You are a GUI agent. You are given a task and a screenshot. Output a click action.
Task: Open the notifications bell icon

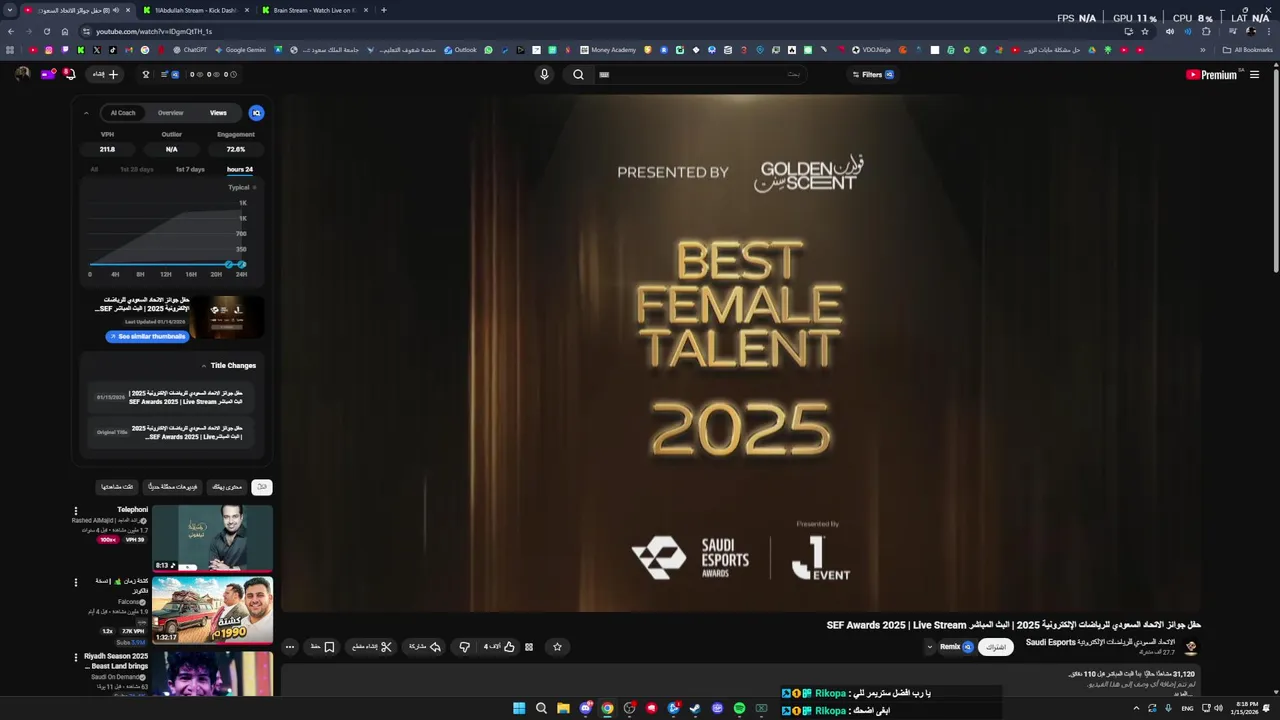pyautogui.click(x=69, y=74)
